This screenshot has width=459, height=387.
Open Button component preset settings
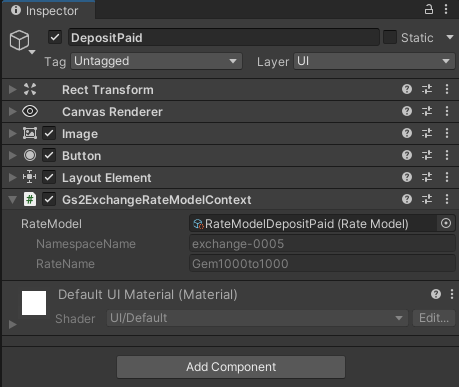point(427,155)
